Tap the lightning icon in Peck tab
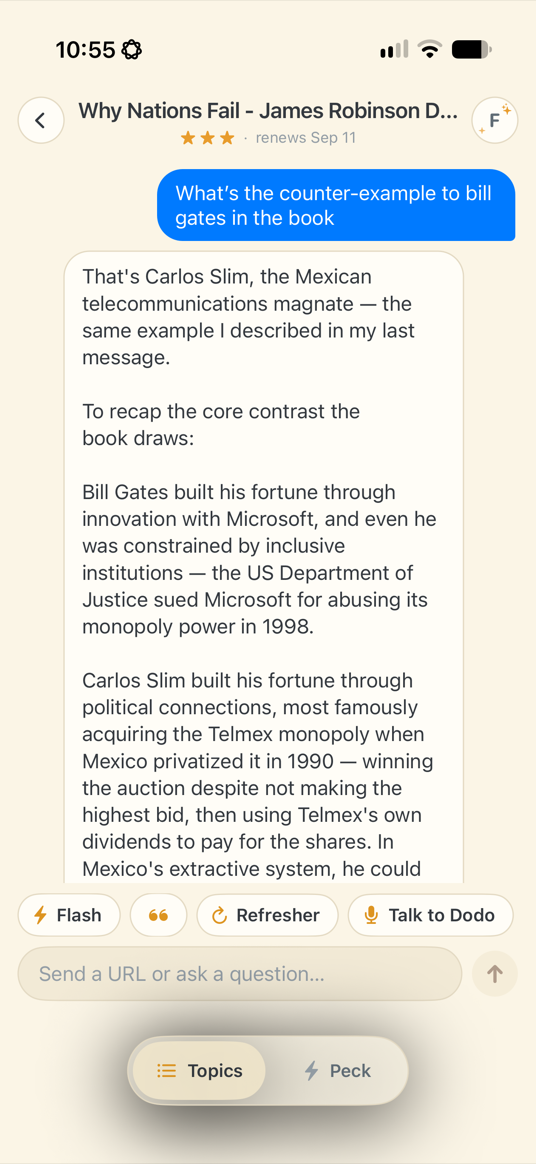 click(312, 1071)
